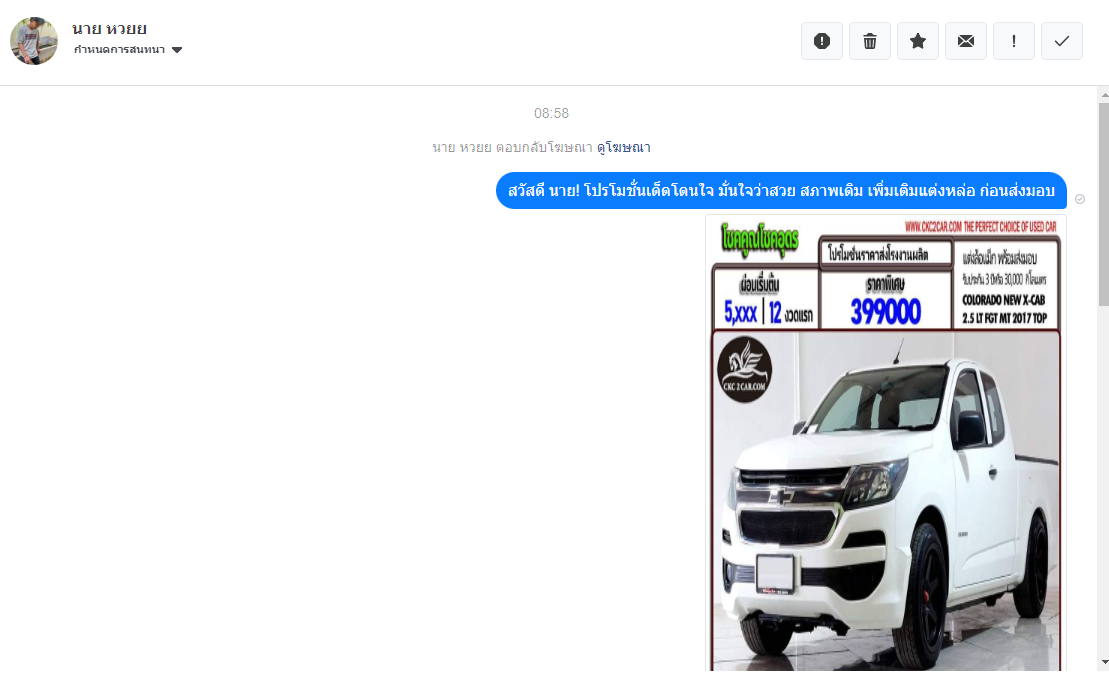The image size is (1109, 678).
Task: Click the message delivered status icon
Action: click(x=1080, y=199)
